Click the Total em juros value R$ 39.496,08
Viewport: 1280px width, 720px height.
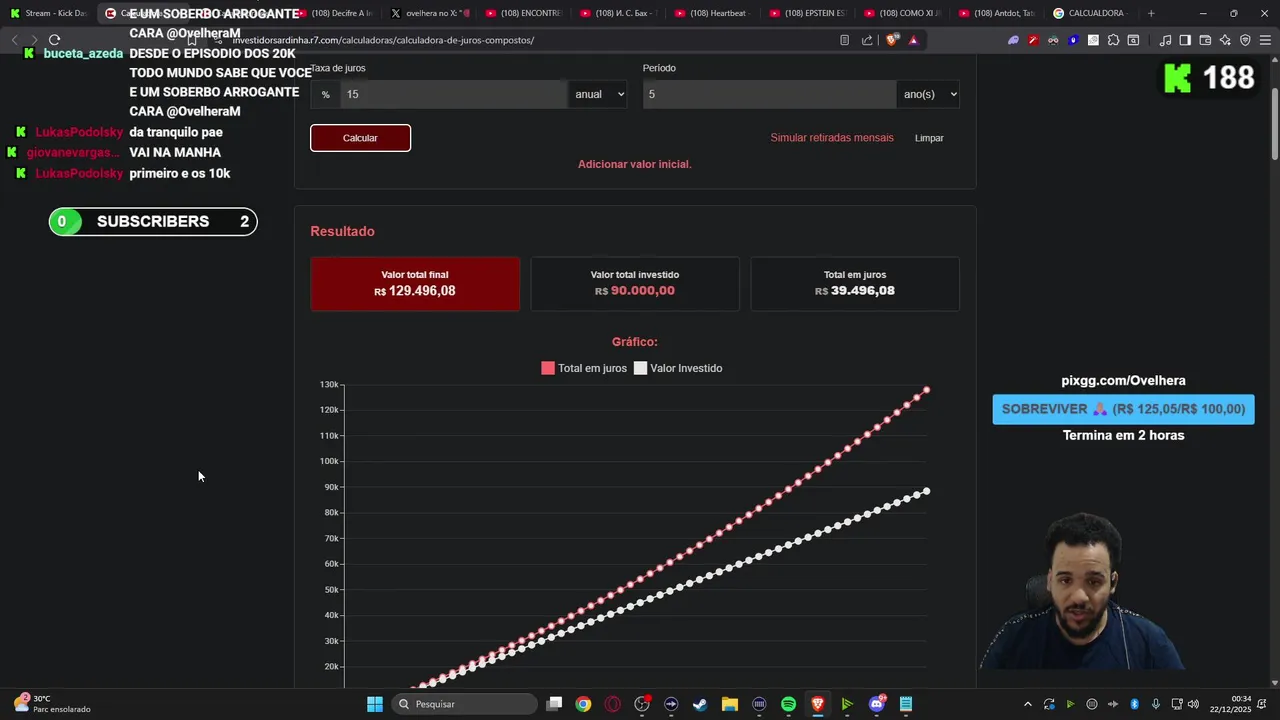855,291
